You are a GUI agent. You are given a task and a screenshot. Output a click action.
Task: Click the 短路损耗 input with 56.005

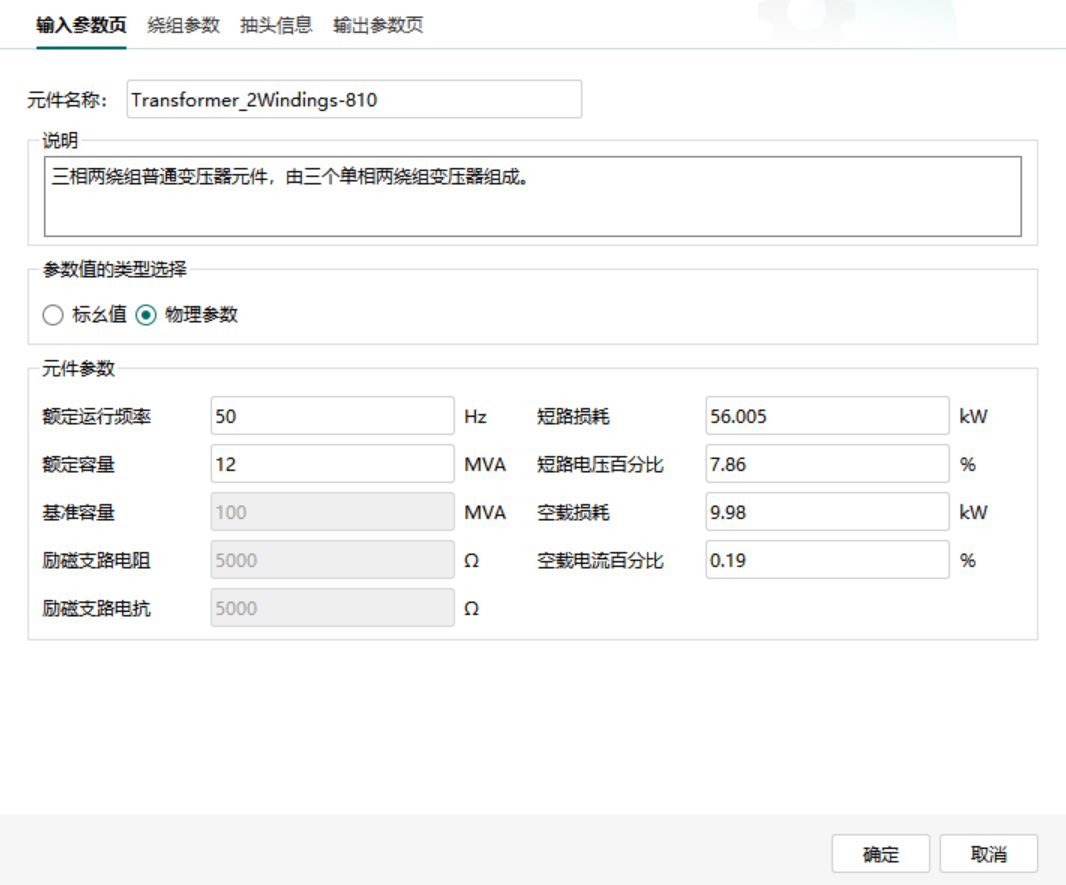coord(826,416)
